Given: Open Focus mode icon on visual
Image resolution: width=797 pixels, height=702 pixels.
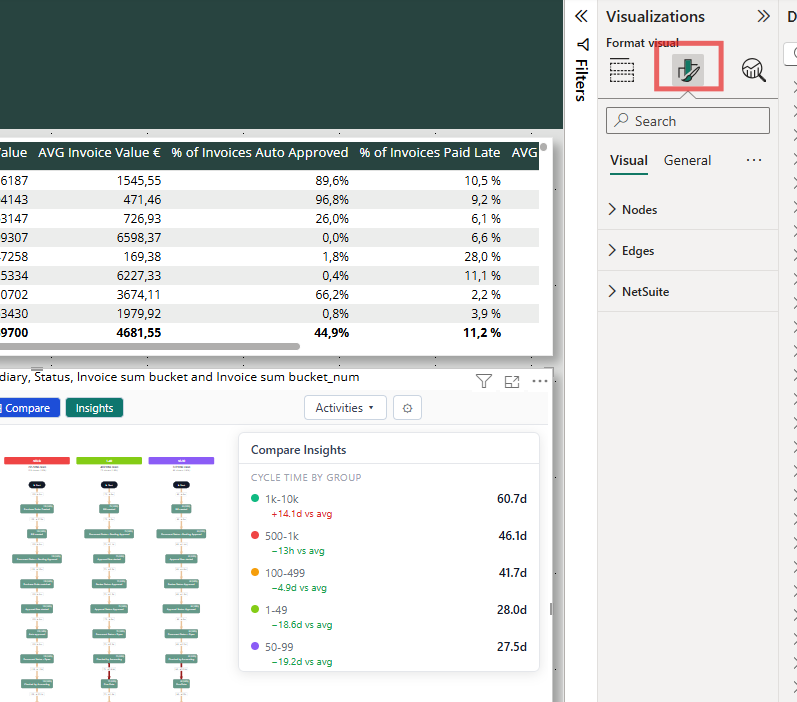Looking at the screenshot, I should (511, 381).
